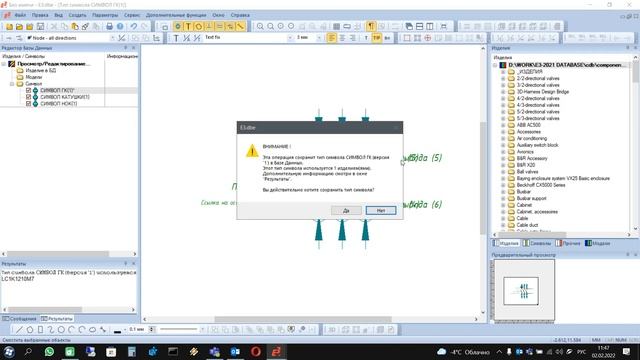This screenshot has width=640, height=360.
Task: Open the Создать menu
Action: point(77,15)
